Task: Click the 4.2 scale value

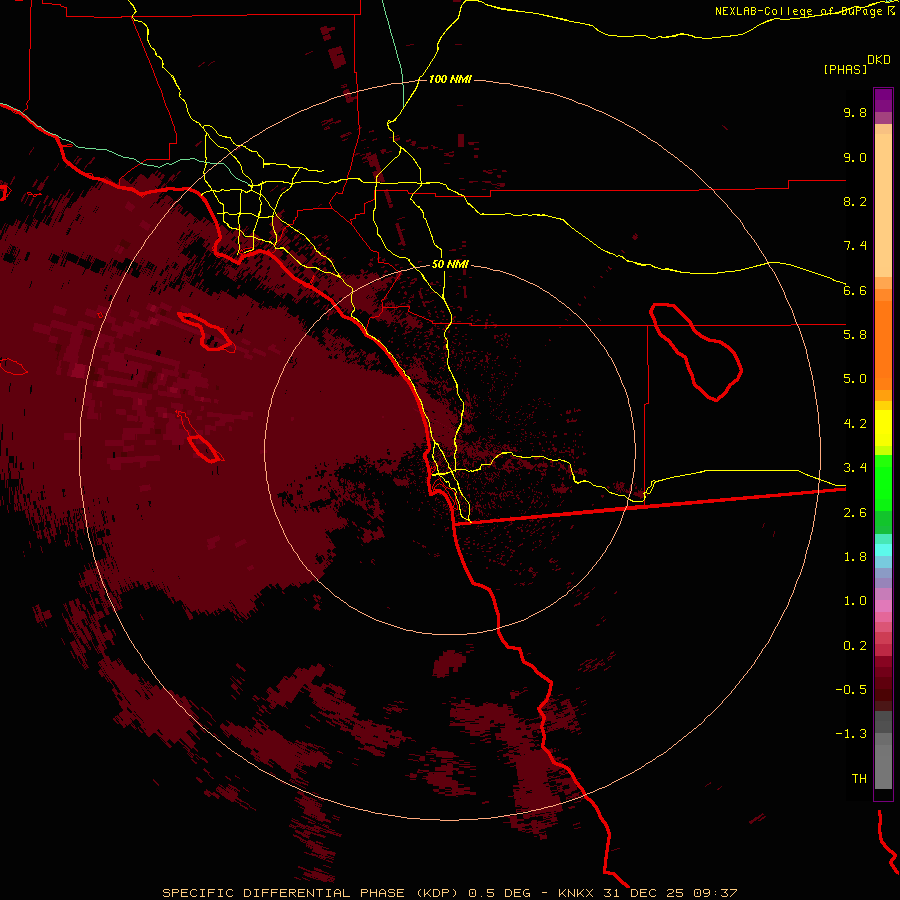Action: pyautogui.click(x=855, y=424)
